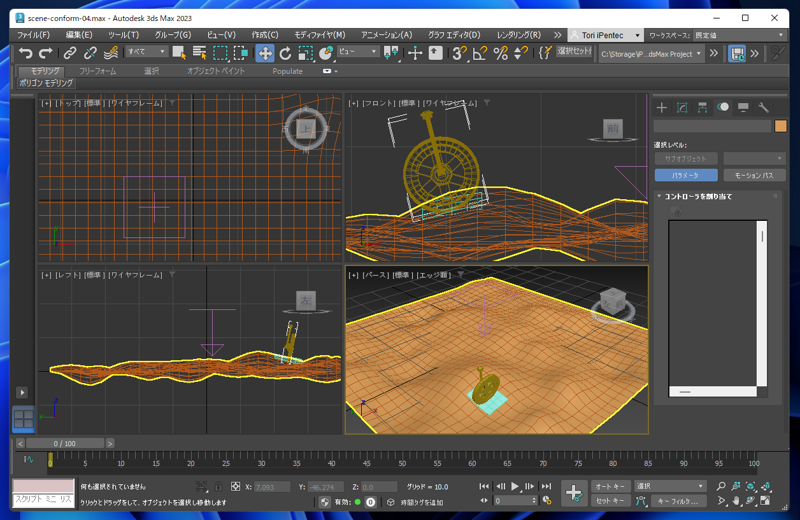
Task: Open the Tori iPentec user account dropdown
Action: [x=605, y=35]
